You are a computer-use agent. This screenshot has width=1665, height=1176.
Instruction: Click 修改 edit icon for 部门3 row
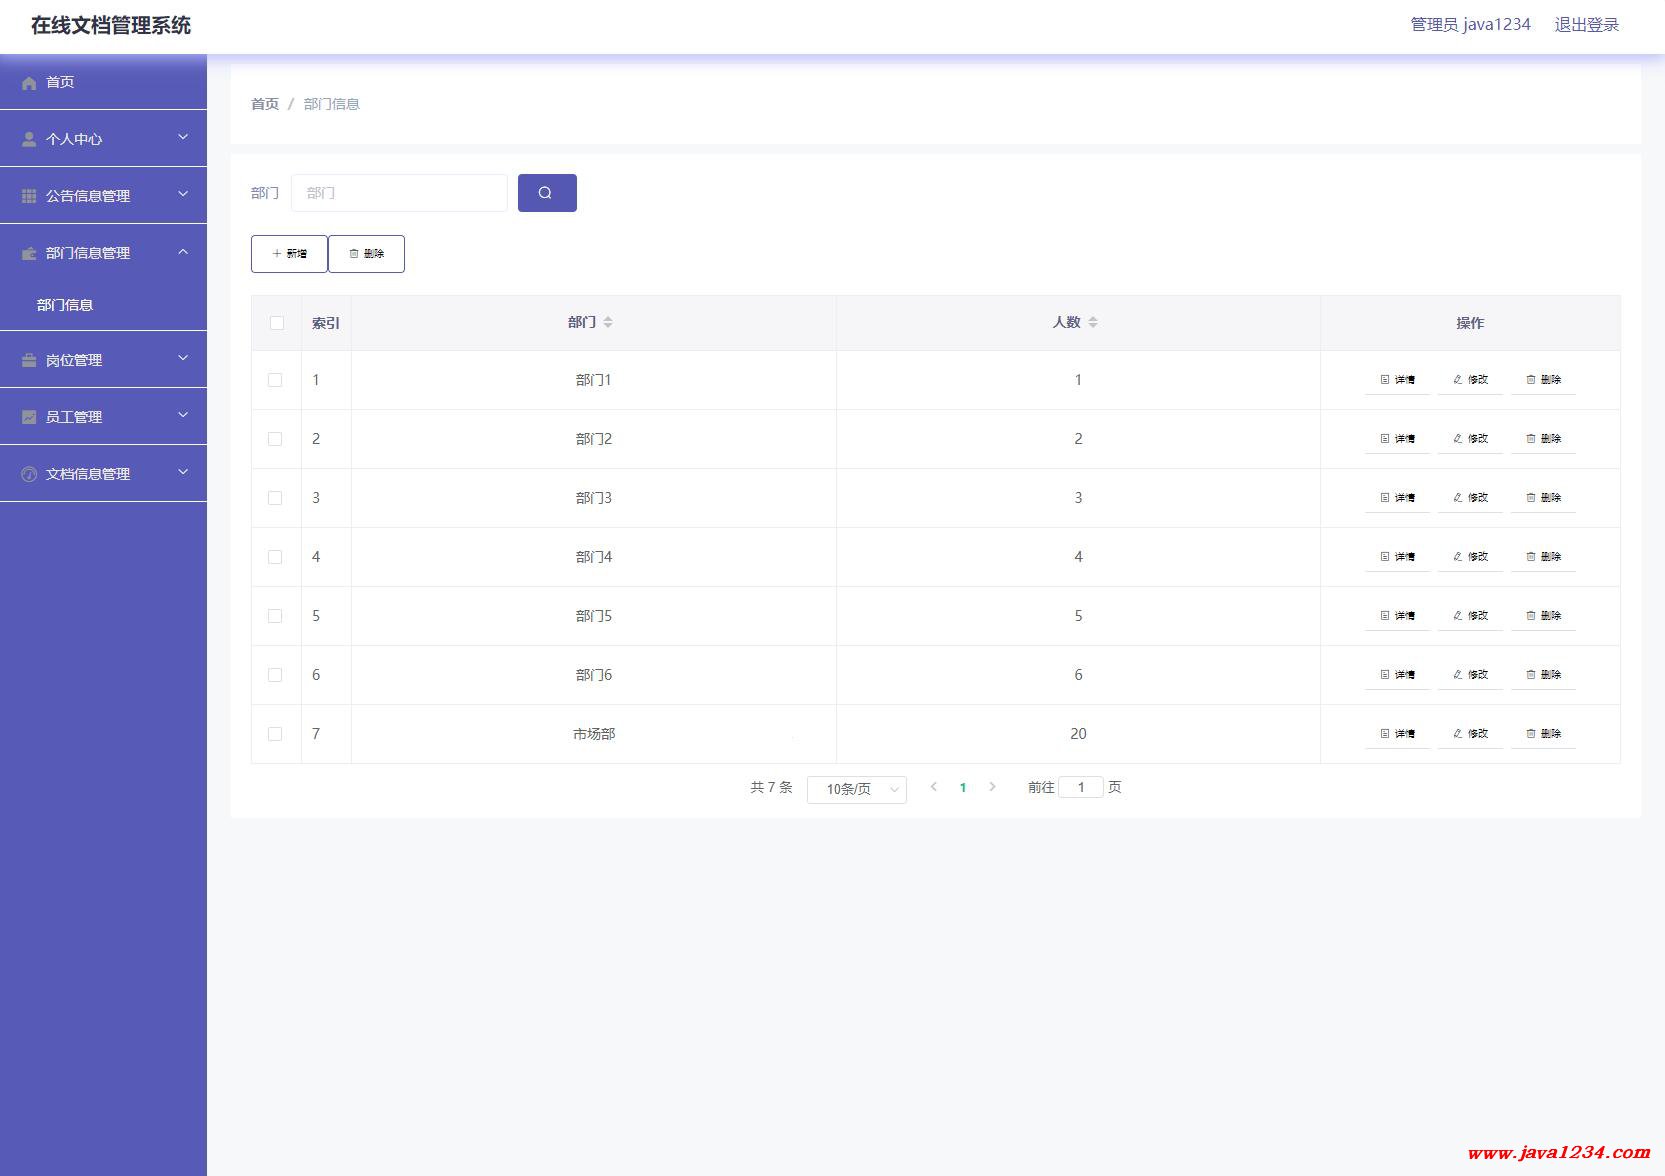pos(1458,498)
